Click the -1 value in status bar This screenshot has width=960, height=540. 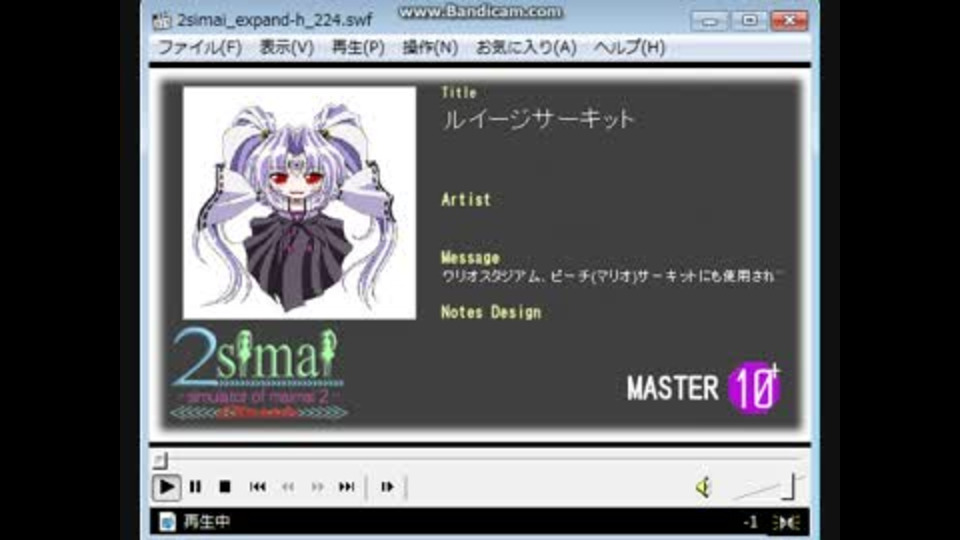[x=750, y=522]
